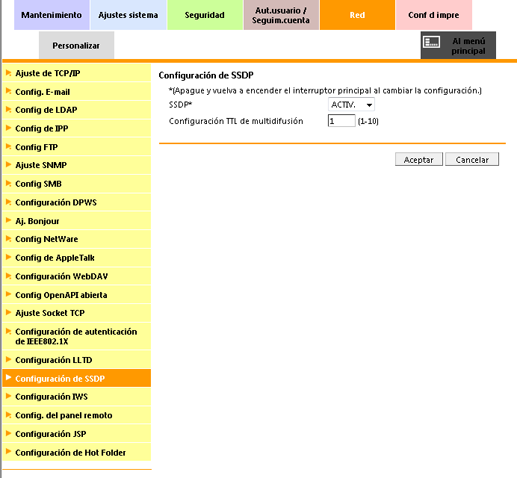Open Configuración de Hot Folder
Screen dimensions: 517x478
click(77, 452)
